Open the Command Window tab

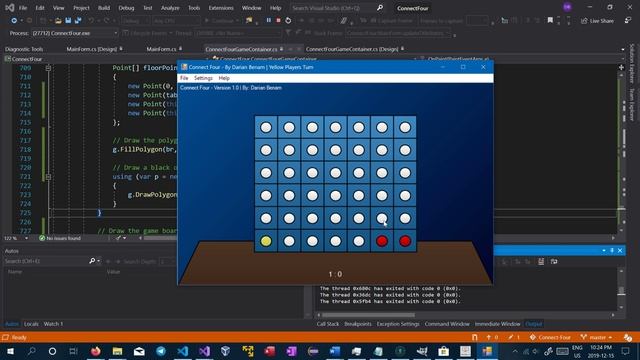(447, 324)
